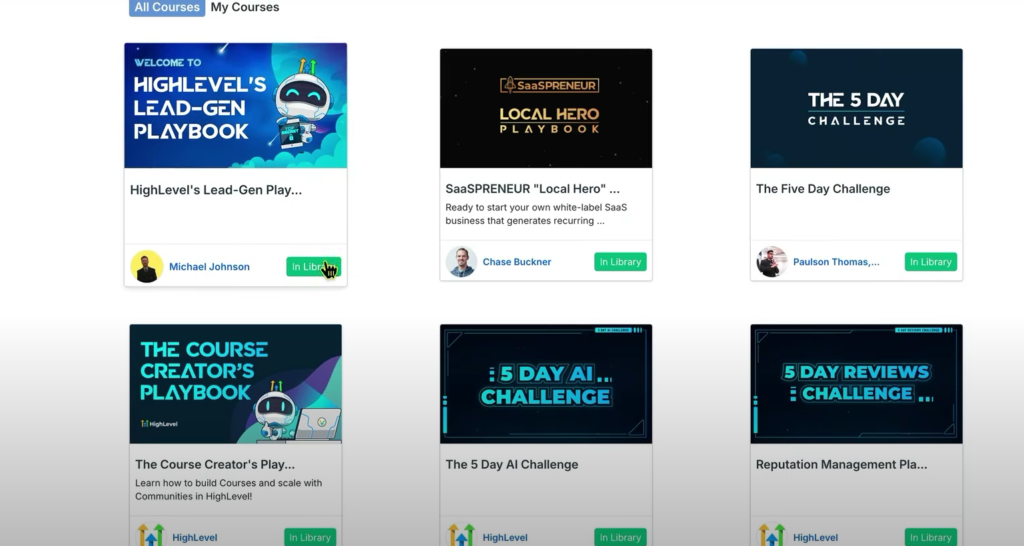Click In Library button on 5 Day AI Challenge card
This screenshot has height=546, width=1024.
(x=620, y=538)
